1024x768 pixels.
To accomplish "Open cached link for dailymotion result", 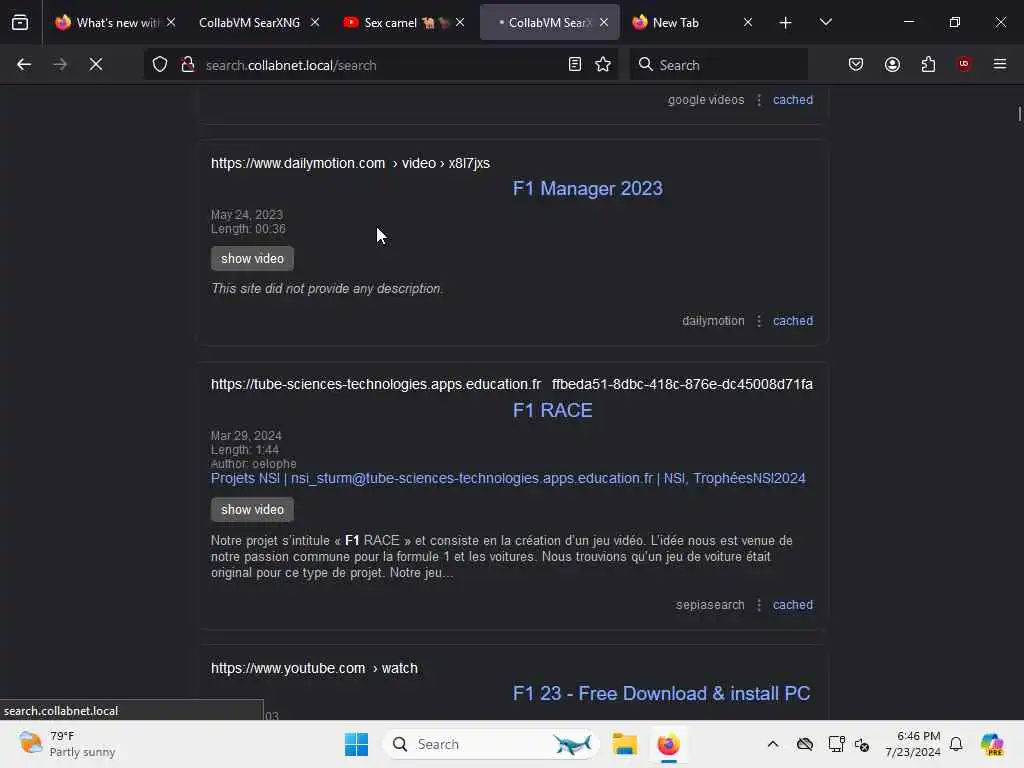I will [793, 321].
